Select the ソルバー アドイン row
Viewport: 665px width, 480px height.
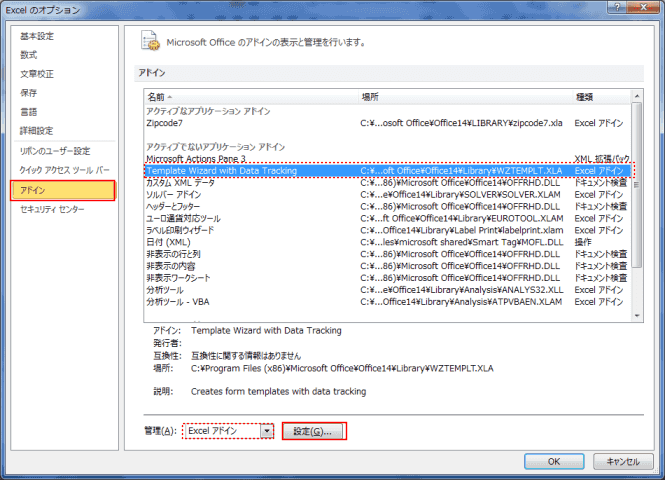[388, 195]
